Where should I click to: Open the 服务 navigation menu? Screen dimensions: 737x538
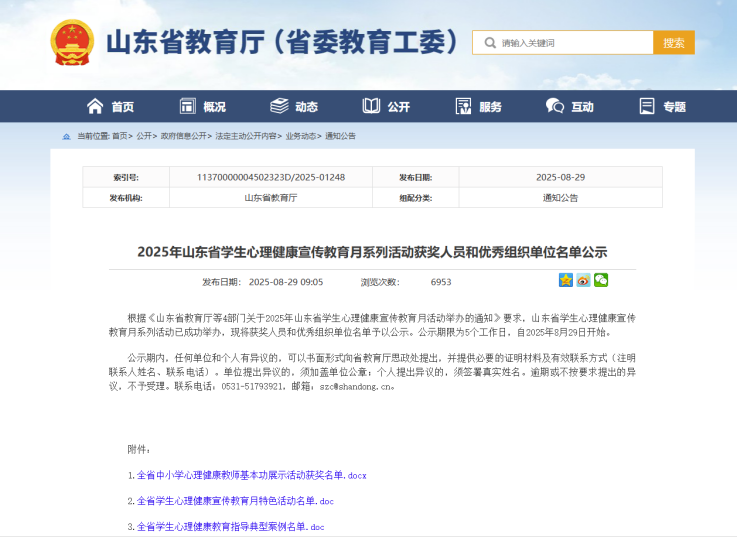tap(478, 106)
